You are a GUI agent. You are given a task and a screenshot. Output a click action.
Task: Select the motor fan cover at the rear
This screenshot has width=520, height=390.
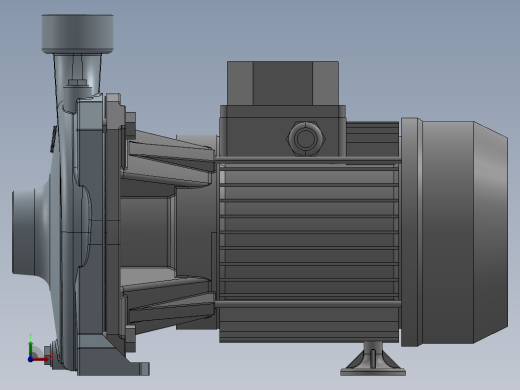[454, 232]
